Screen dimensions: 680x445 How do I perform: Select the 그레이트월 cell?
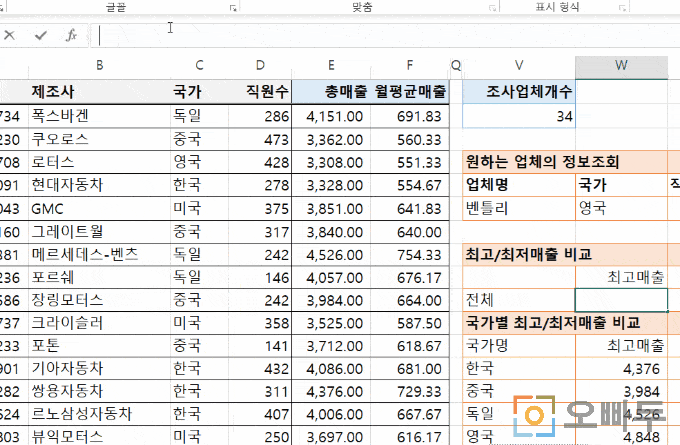pos(100,232)
